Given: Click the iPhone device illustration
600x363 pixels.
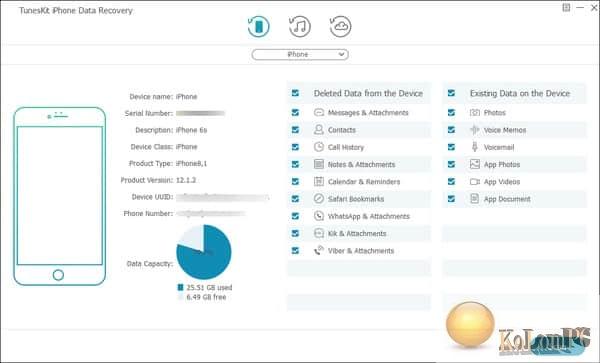Looking at the screenshot, I should pos(59,196).
